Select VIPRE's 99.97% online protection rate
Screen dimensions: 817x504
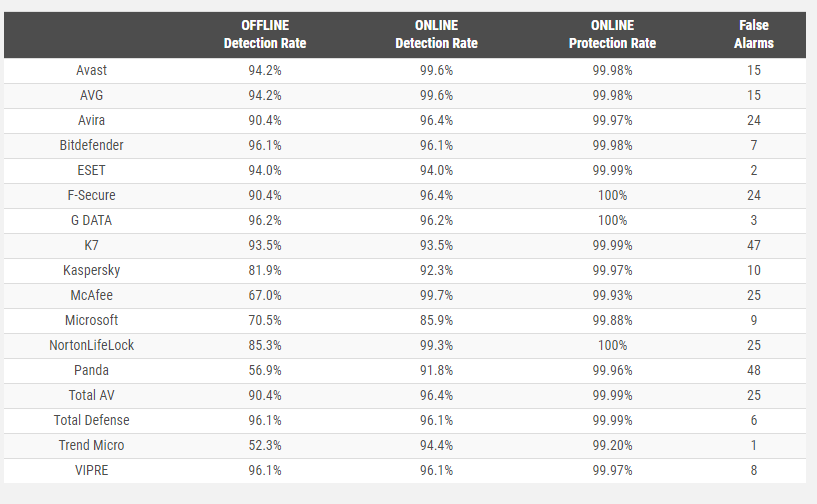612,471
